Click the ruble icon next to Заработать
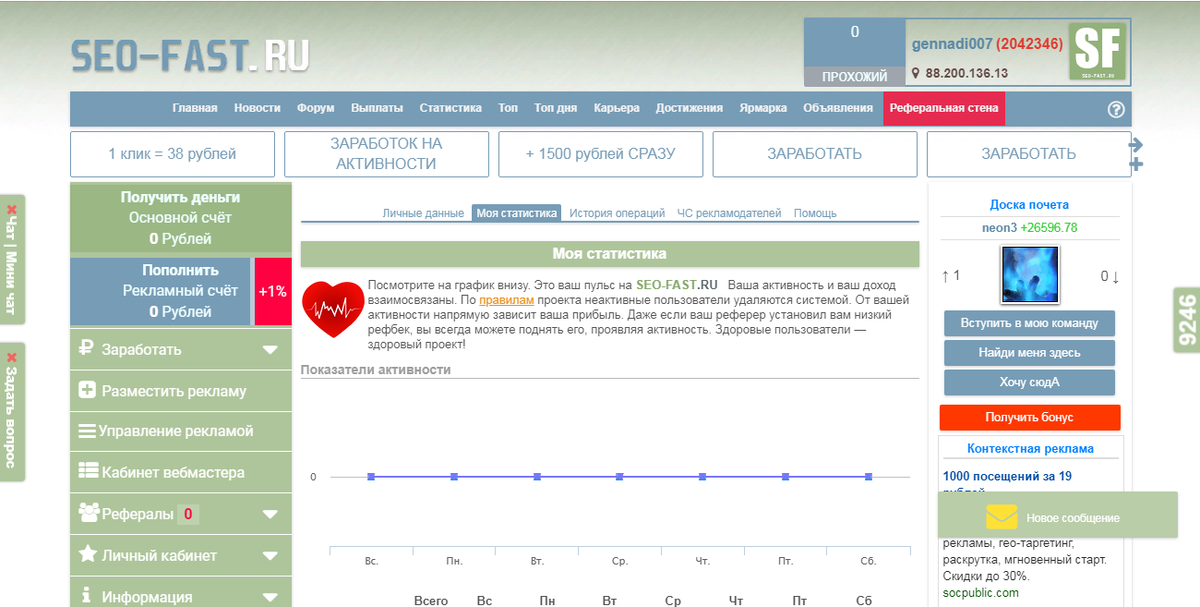The height and width of the screenshot is (607, 1200). pos(86,350)
